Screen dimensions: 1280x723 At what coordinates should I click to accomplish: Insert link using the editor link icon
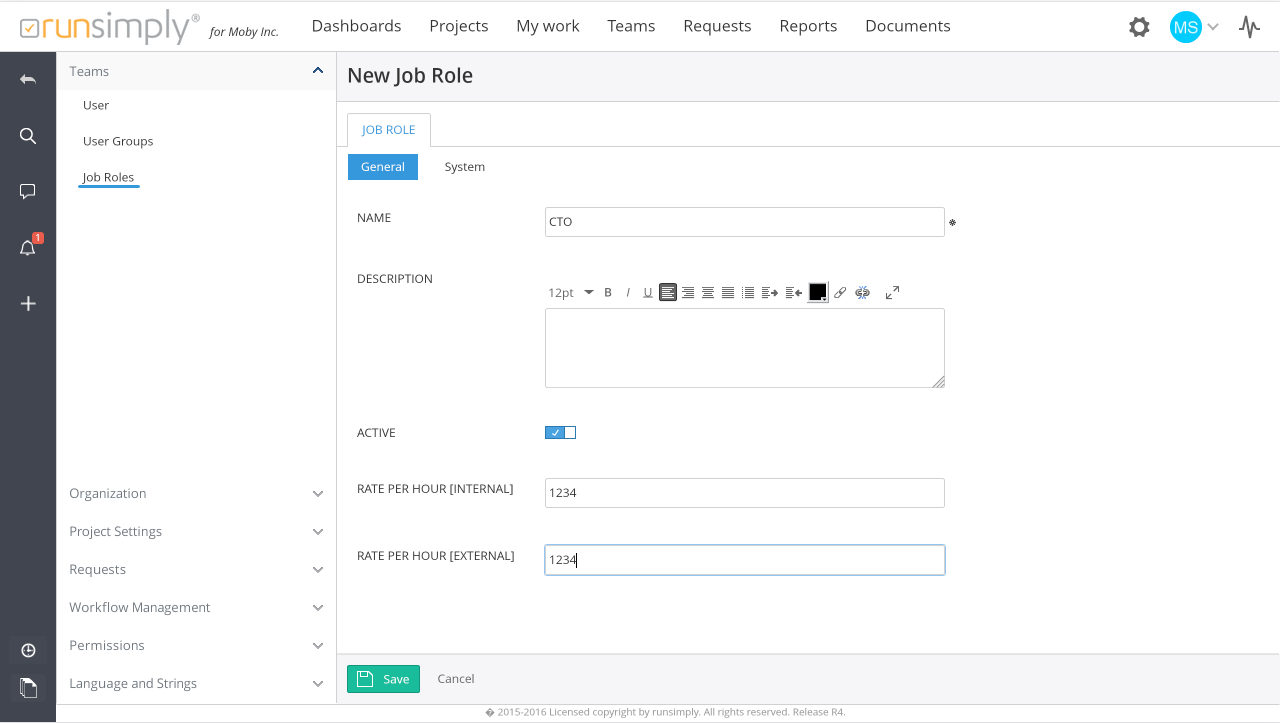tap(840, 293)
